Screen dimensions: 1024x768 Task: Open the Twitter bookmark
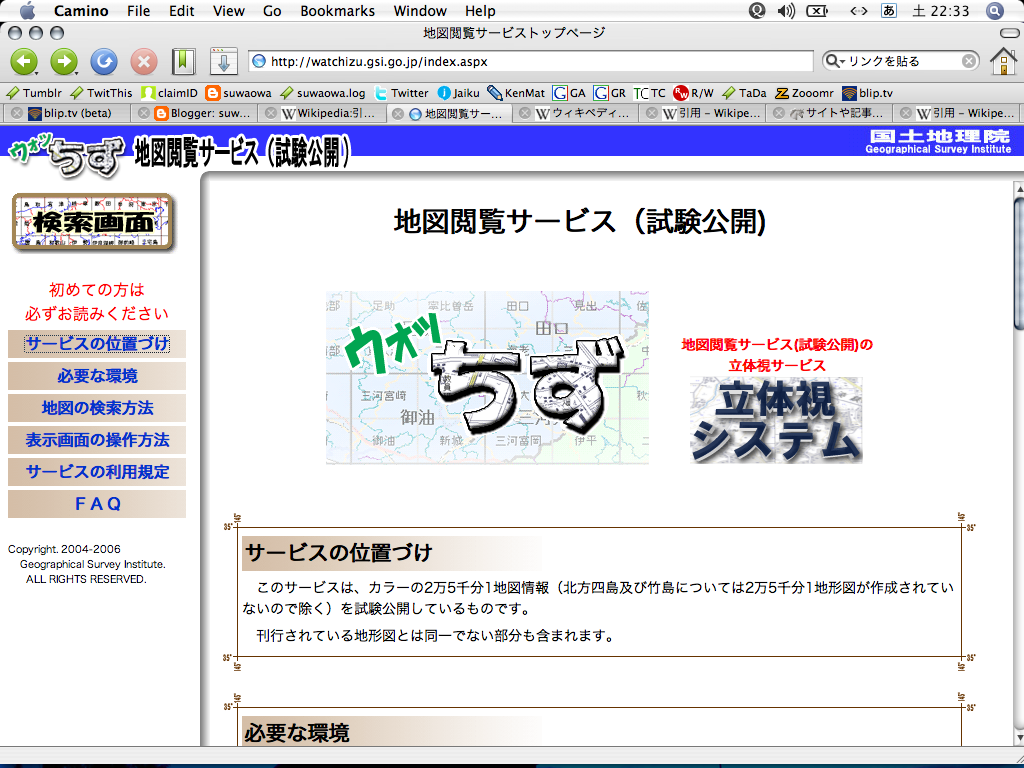[x=402, y=93]
